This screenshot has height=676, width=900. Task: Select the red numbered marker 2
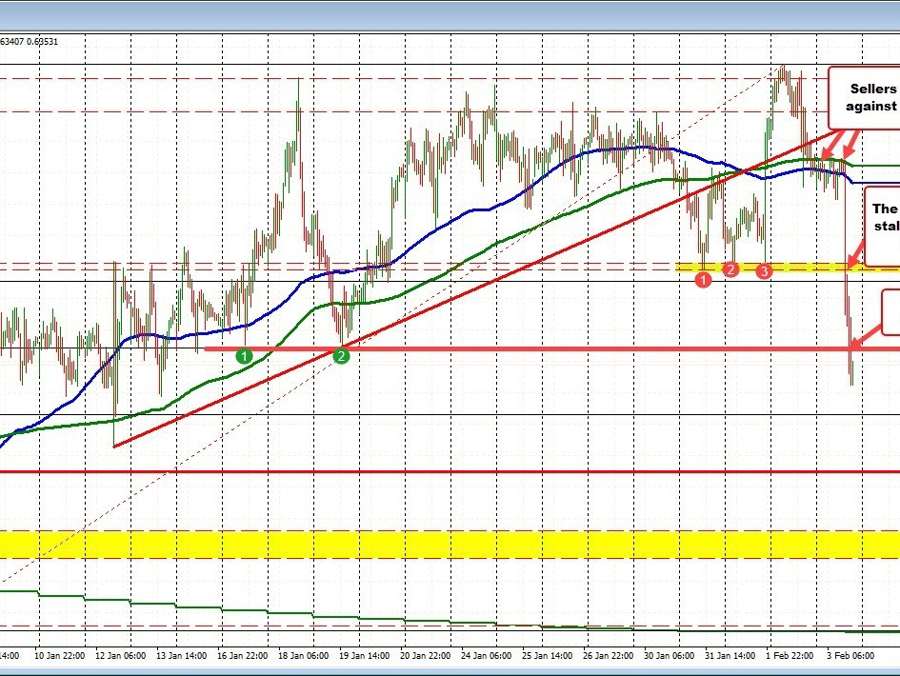coord(730,269)
